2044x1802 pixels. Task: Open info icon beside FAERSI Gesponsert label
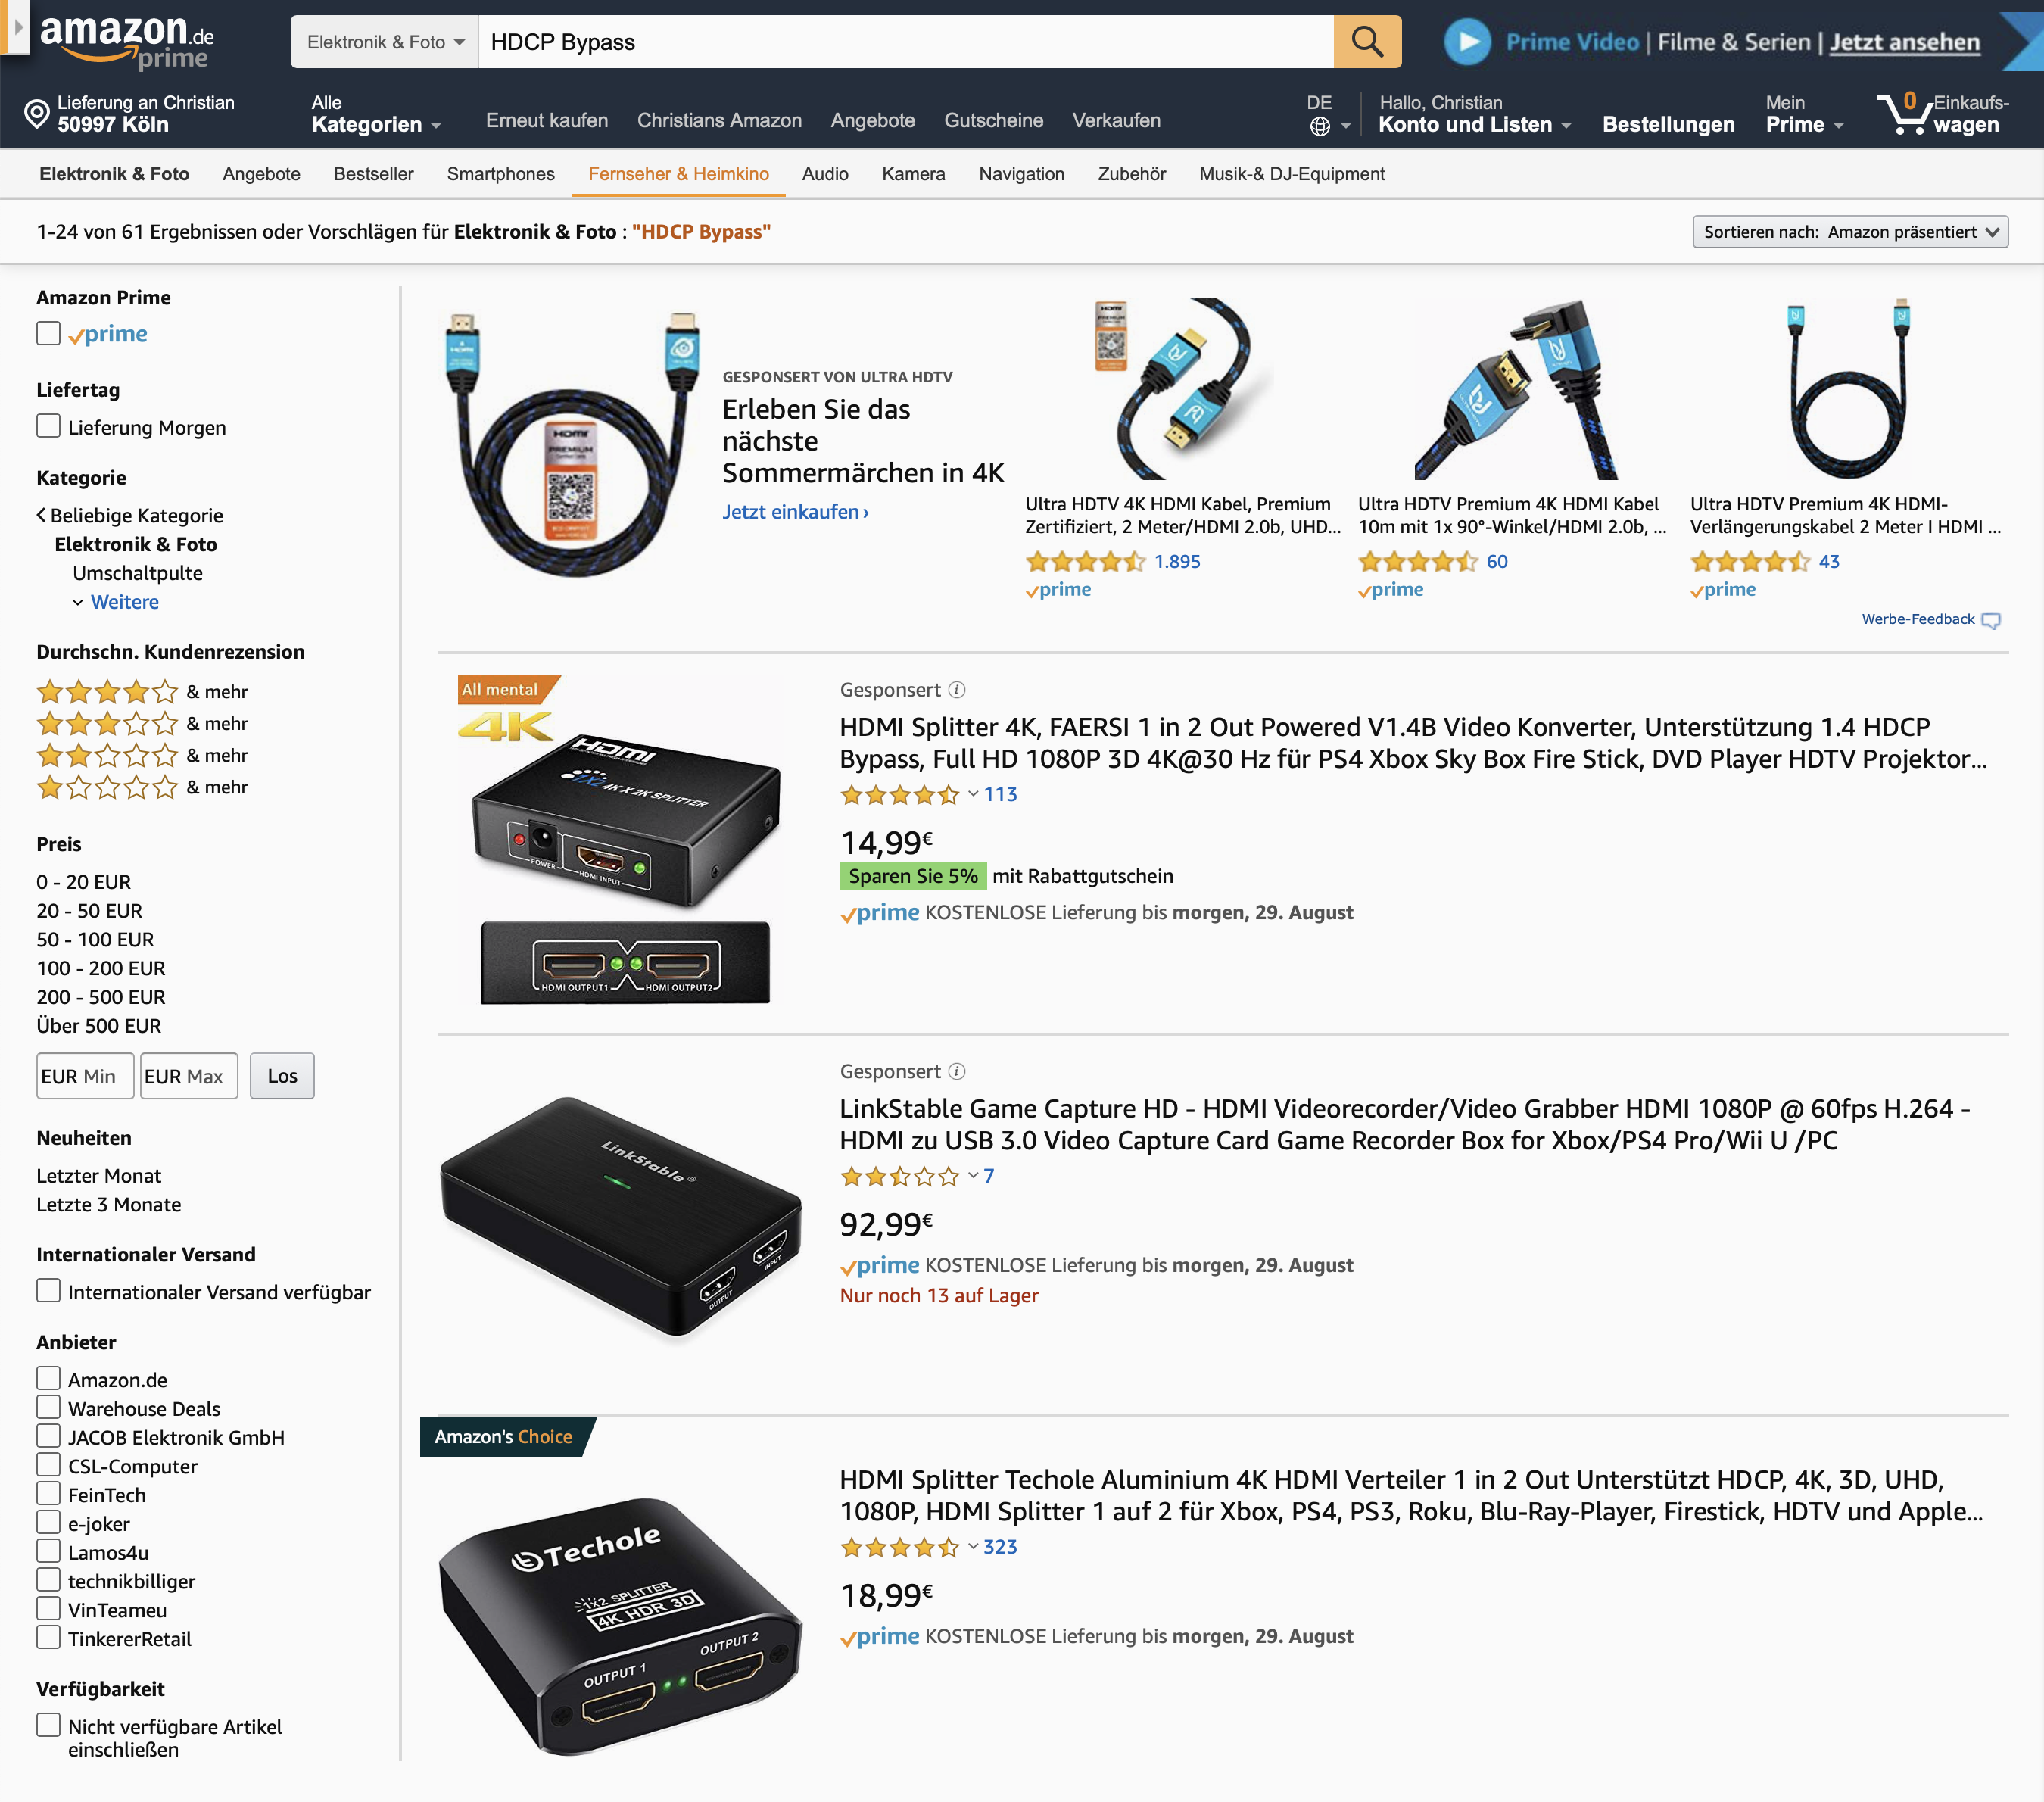957,690
